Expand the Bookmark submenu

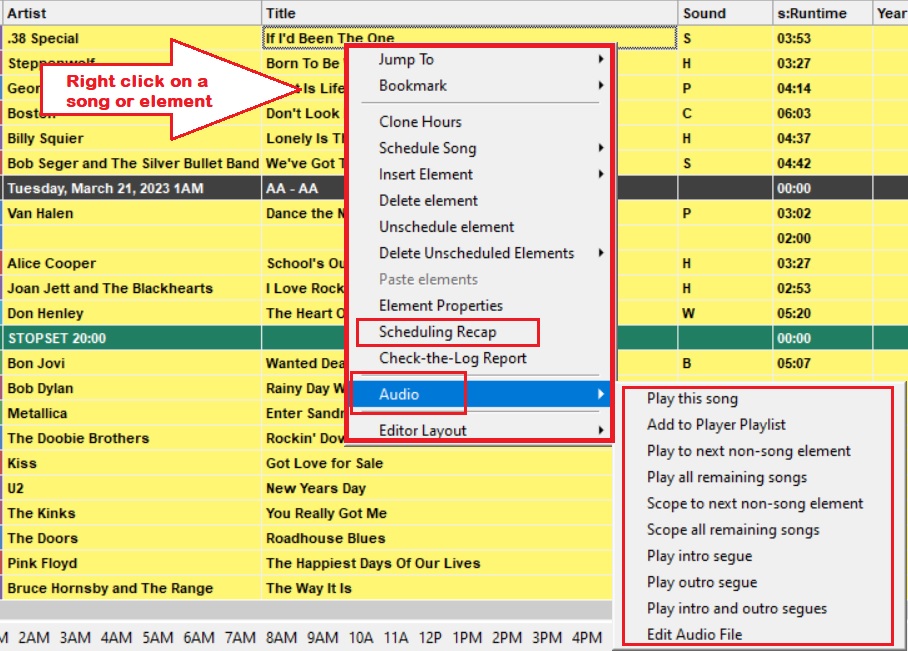tap(412, 86)
